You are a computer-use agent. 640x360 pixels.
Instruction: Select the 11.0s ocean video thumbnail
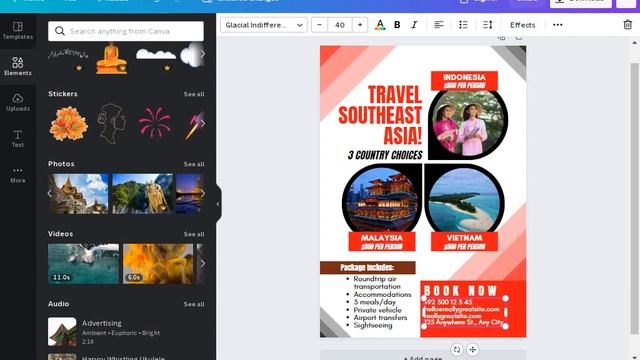[x=83, y=264]
